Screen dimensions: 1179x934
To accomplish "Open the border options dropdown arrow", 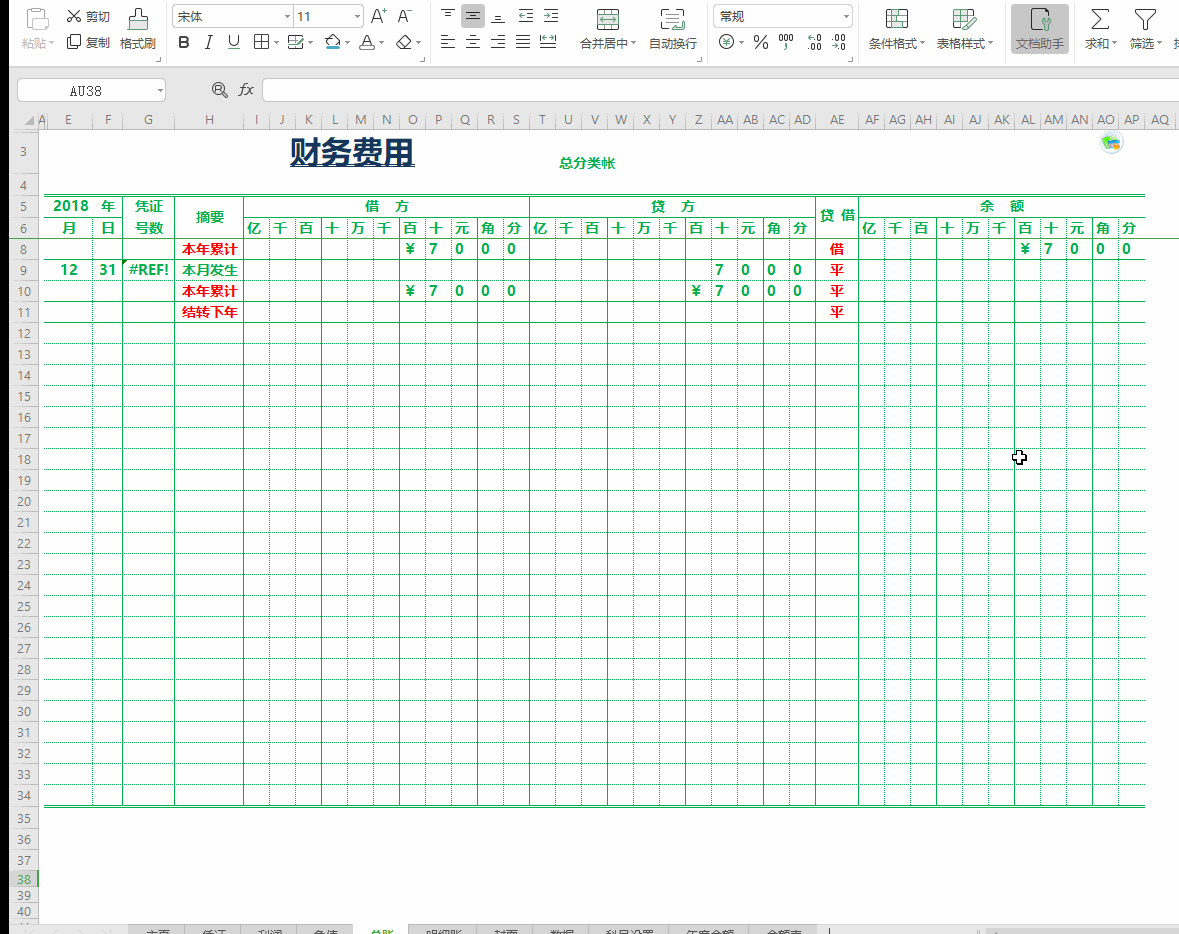I will [x=277, y=43].
